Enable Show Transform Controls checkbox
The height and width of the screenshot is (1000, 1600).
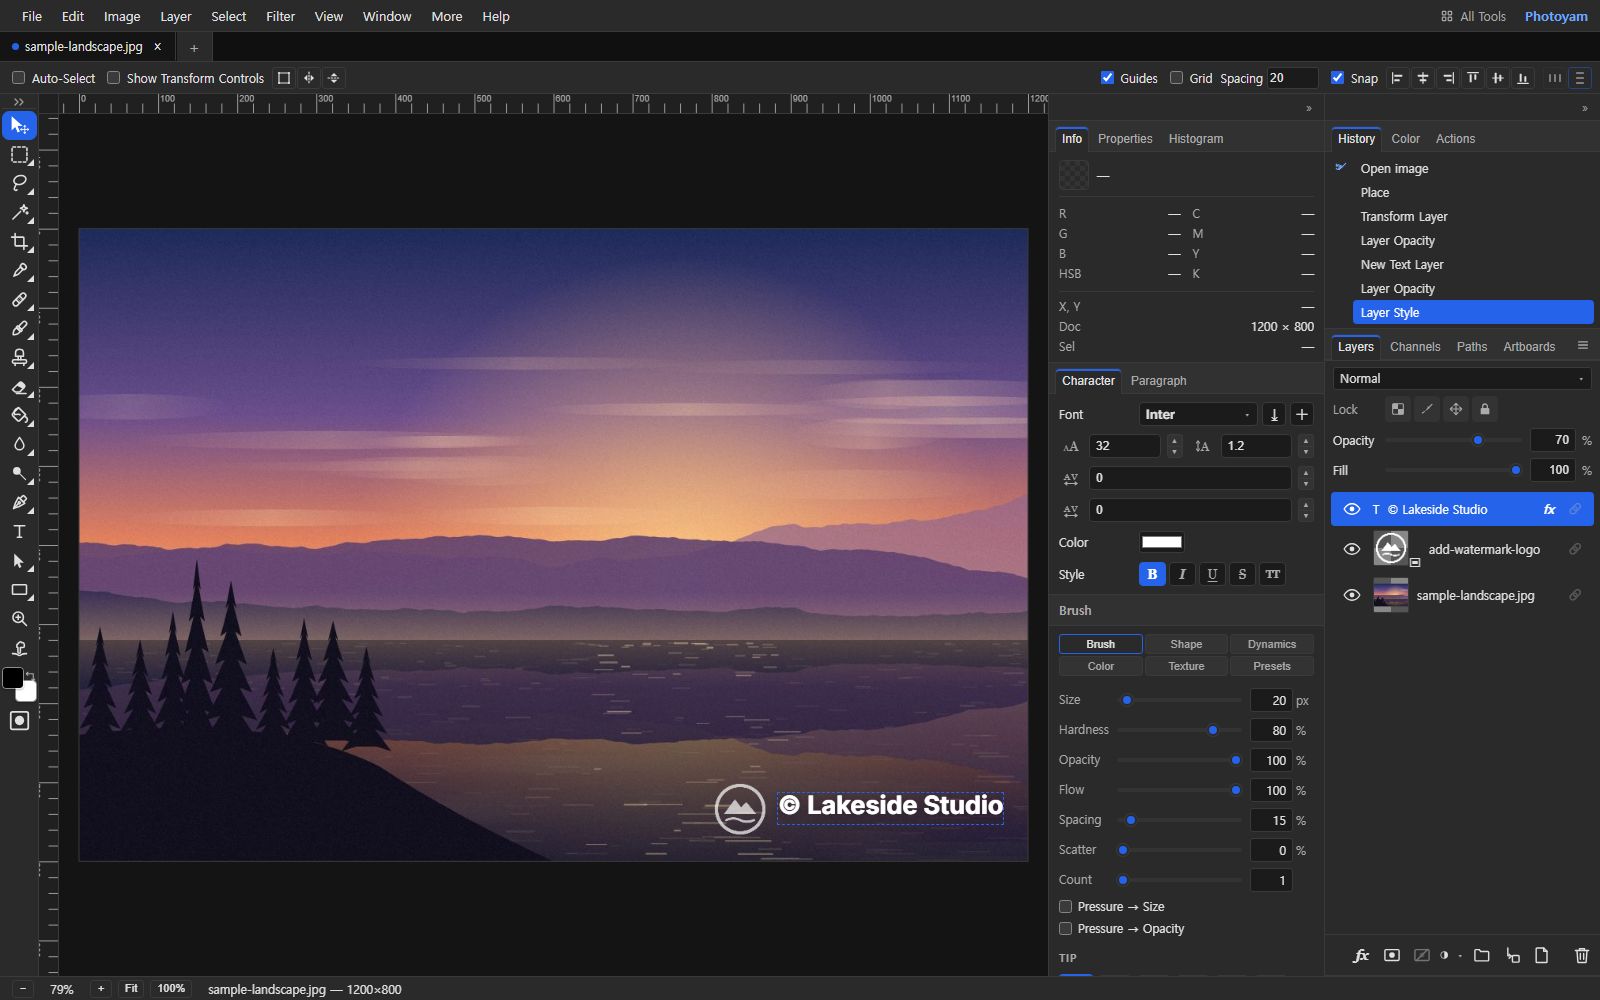click(113, 78)
